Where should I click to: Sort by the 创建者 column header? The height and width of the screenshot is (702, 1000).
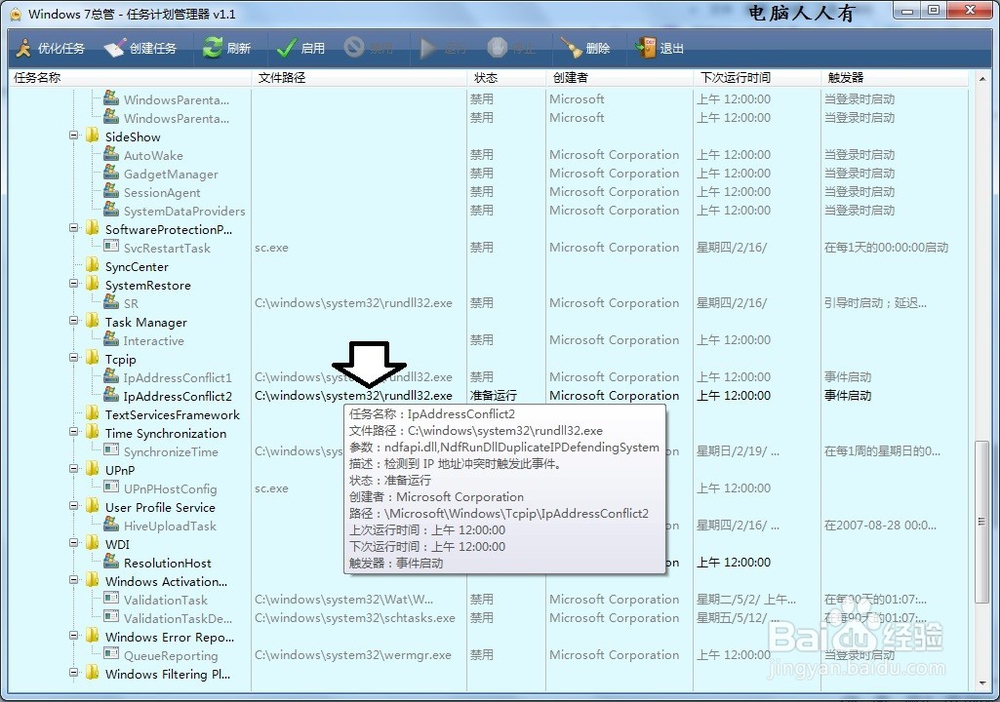tap(619, 78)
